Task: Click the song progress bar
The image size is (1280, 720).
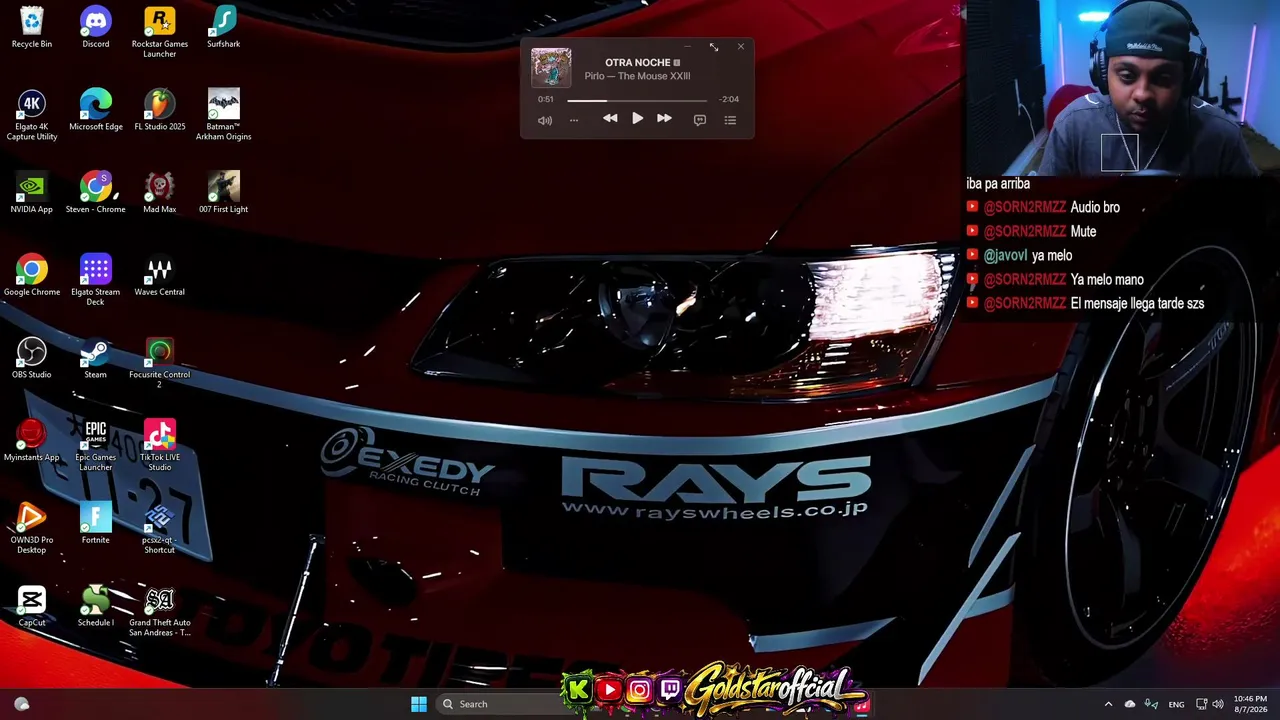Action: [637, 100]
